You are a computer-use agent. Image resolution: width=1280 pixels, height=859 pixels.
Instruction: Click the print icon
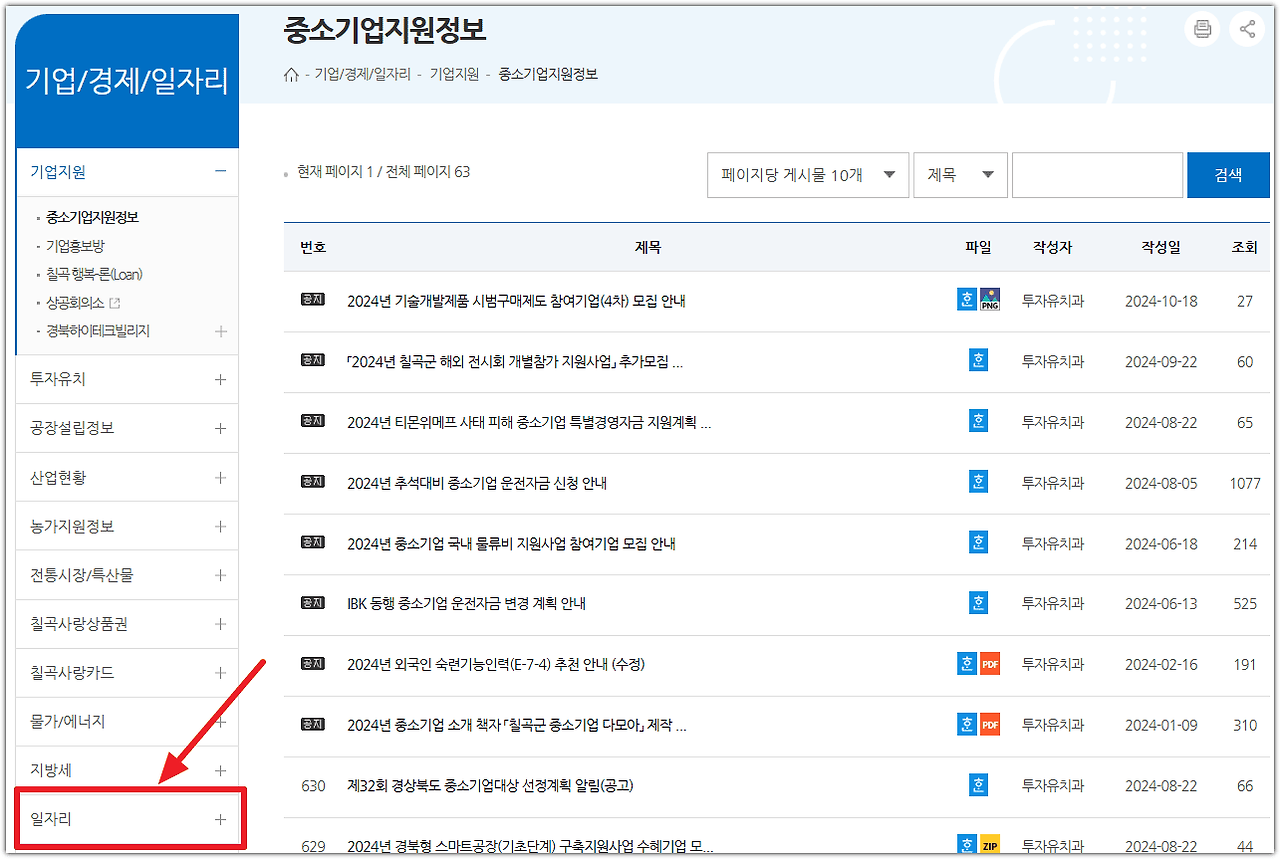pyautogui.click(x=1202, y=28)
